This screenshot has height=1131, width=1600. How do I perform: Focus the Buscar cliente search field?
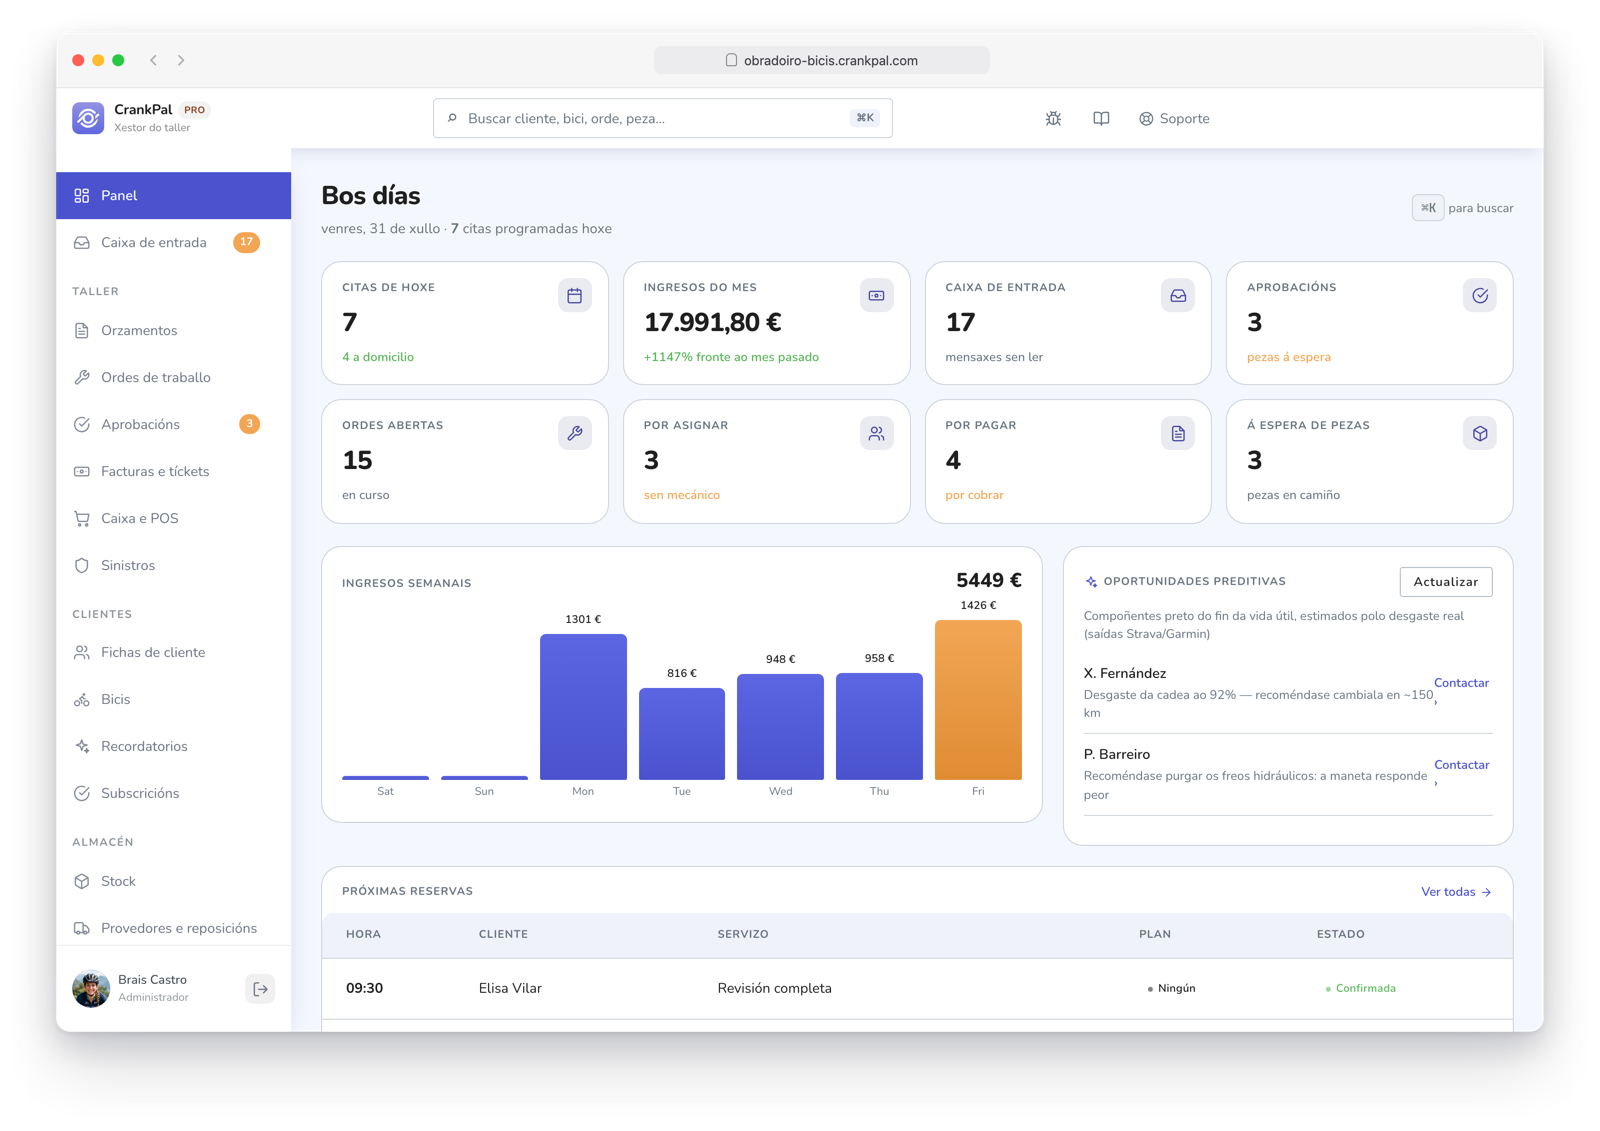(663, 118)
